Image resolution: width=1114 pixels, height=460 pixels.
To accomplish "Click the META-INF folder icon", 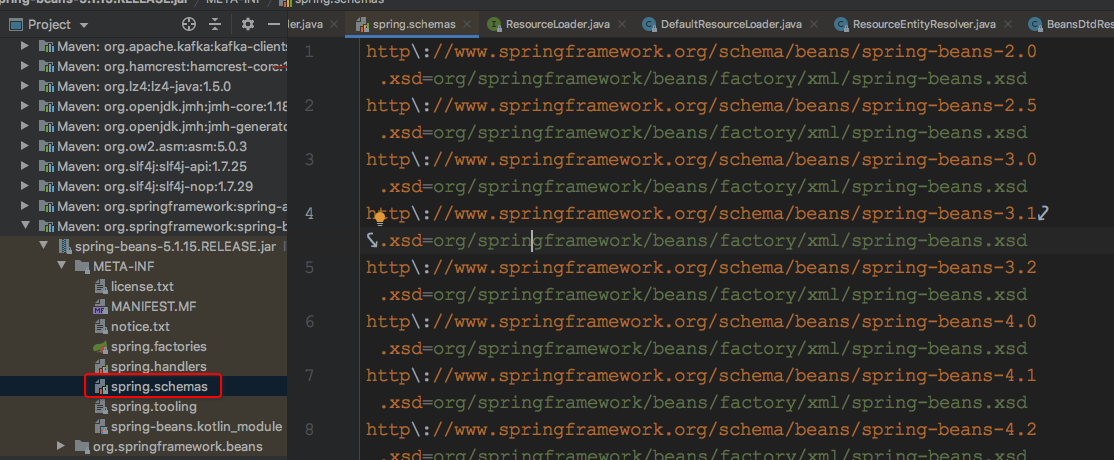I will (x=82, y=267).
